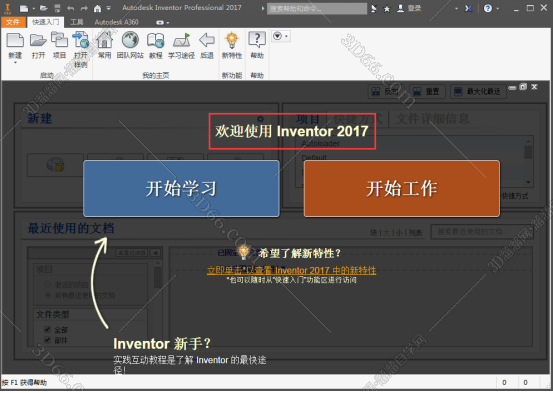Screen dimensions: 553x393
Task: Click the help search box in title bar
Action: (317, 8)
